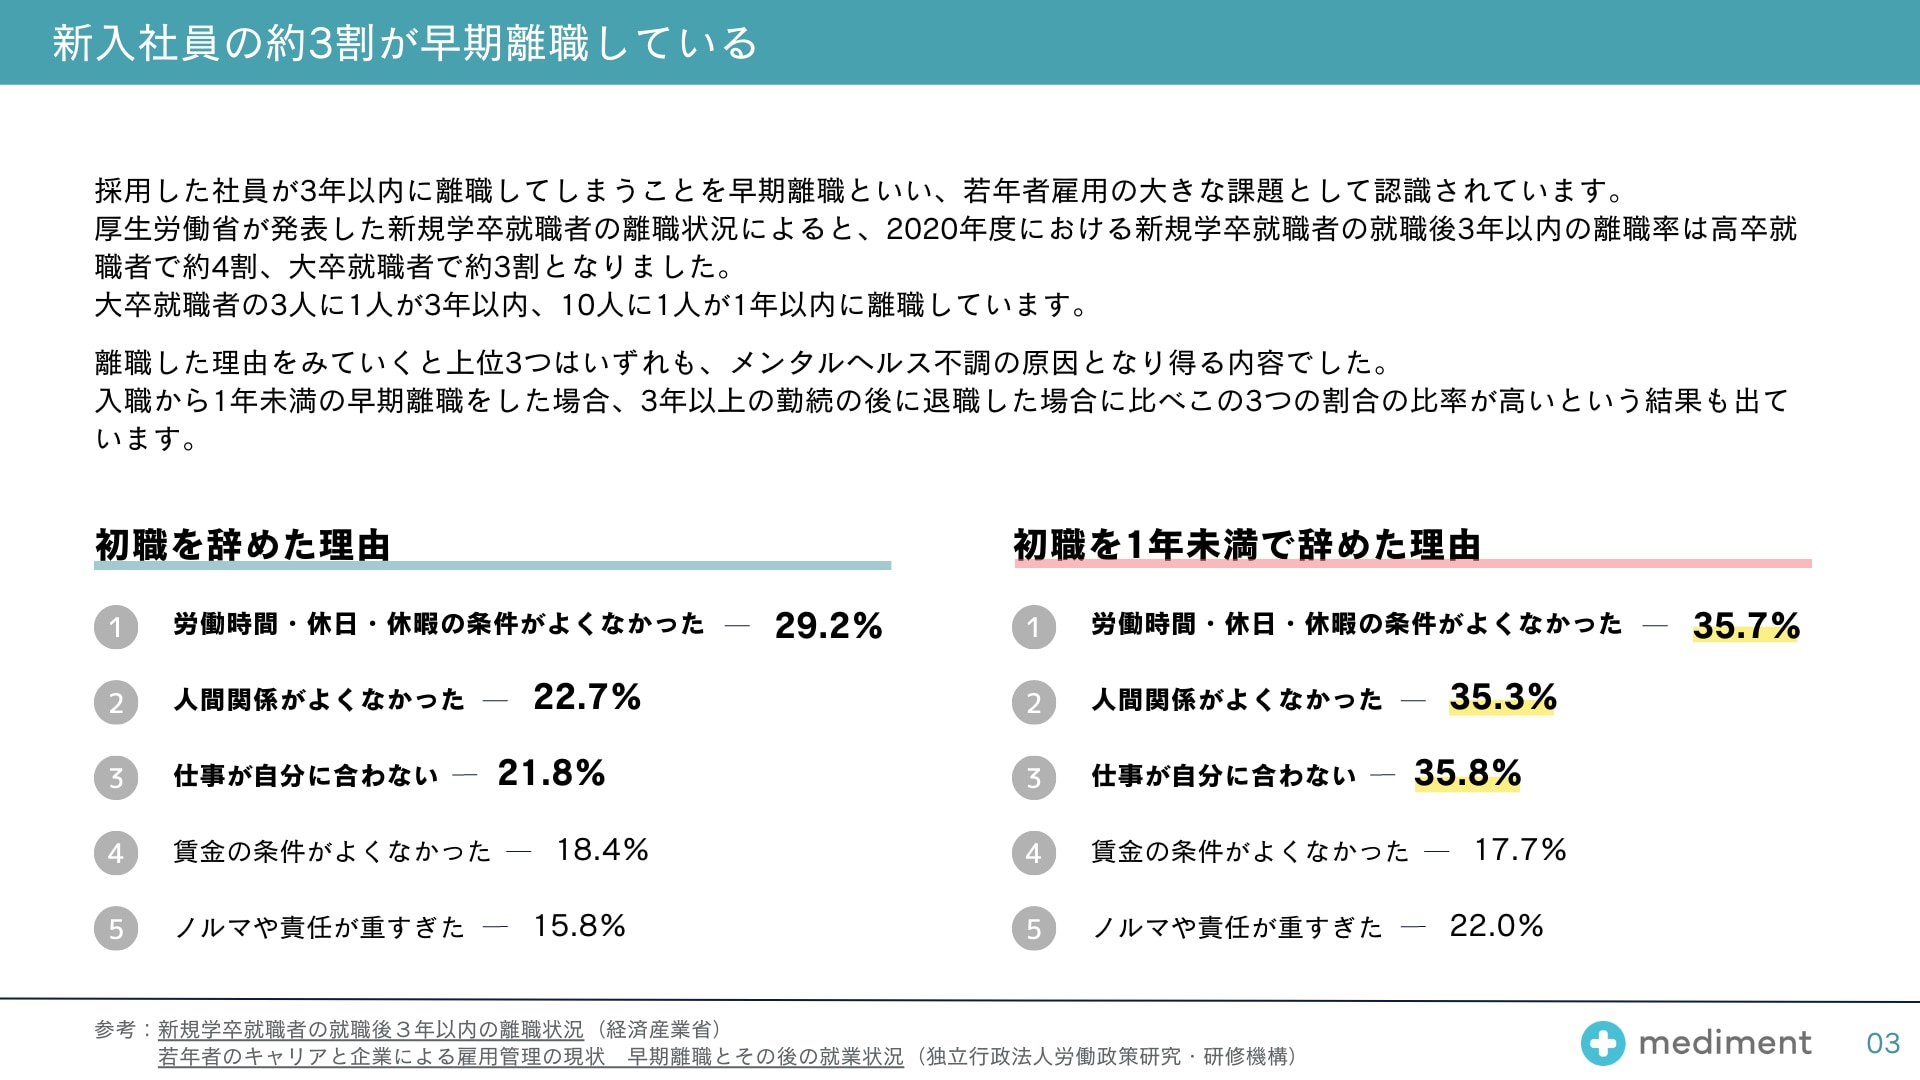Click the 初職を1年未満で辞めた理由 heading
Image resolution: width=1920 pixels, height=1080 pixels.
click(1247, 545)
